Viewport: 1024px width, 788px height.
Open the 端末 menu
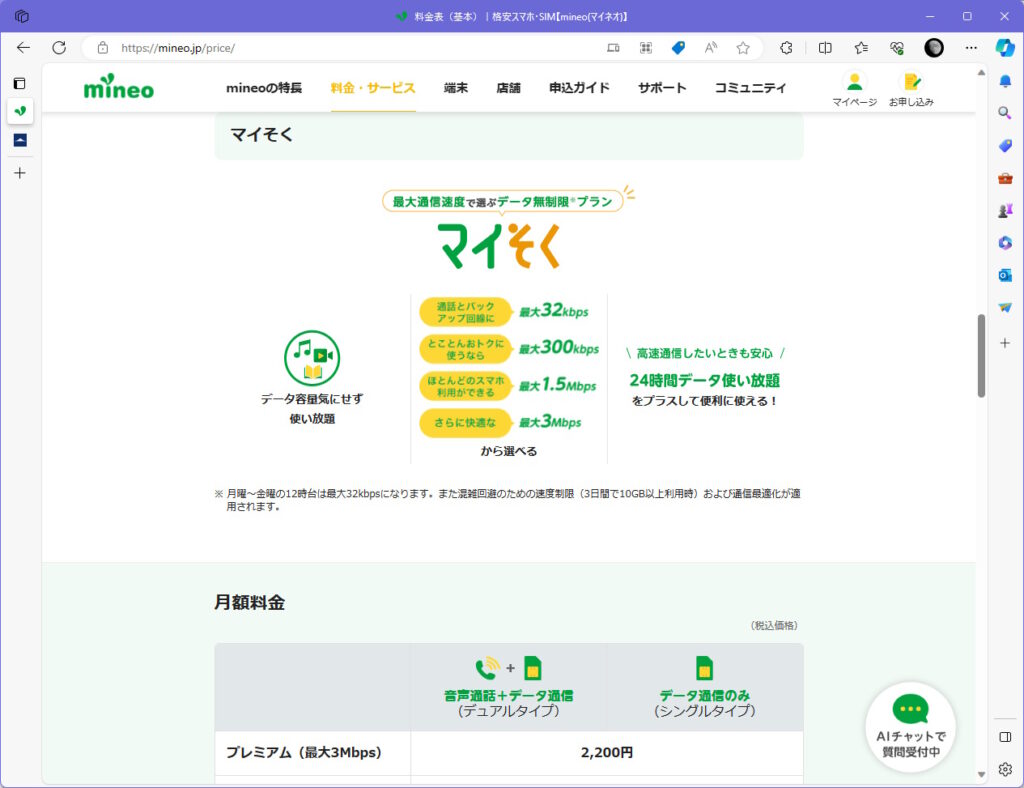[456, 87]
